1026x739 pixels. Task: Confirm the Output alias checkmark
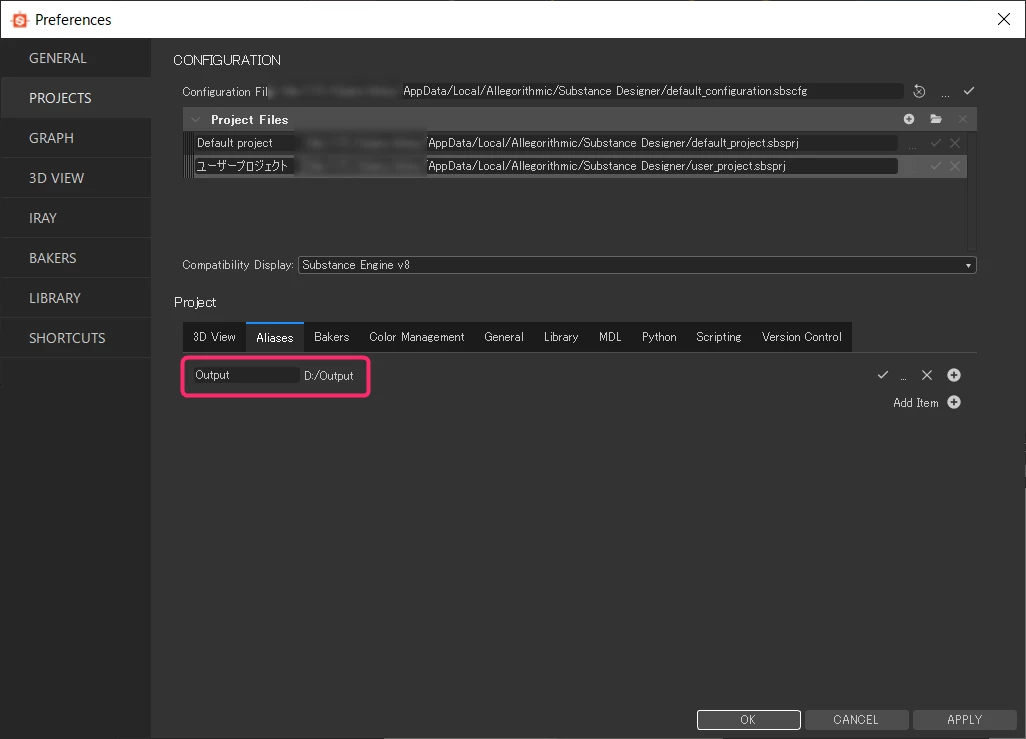(x=883, y=375)
